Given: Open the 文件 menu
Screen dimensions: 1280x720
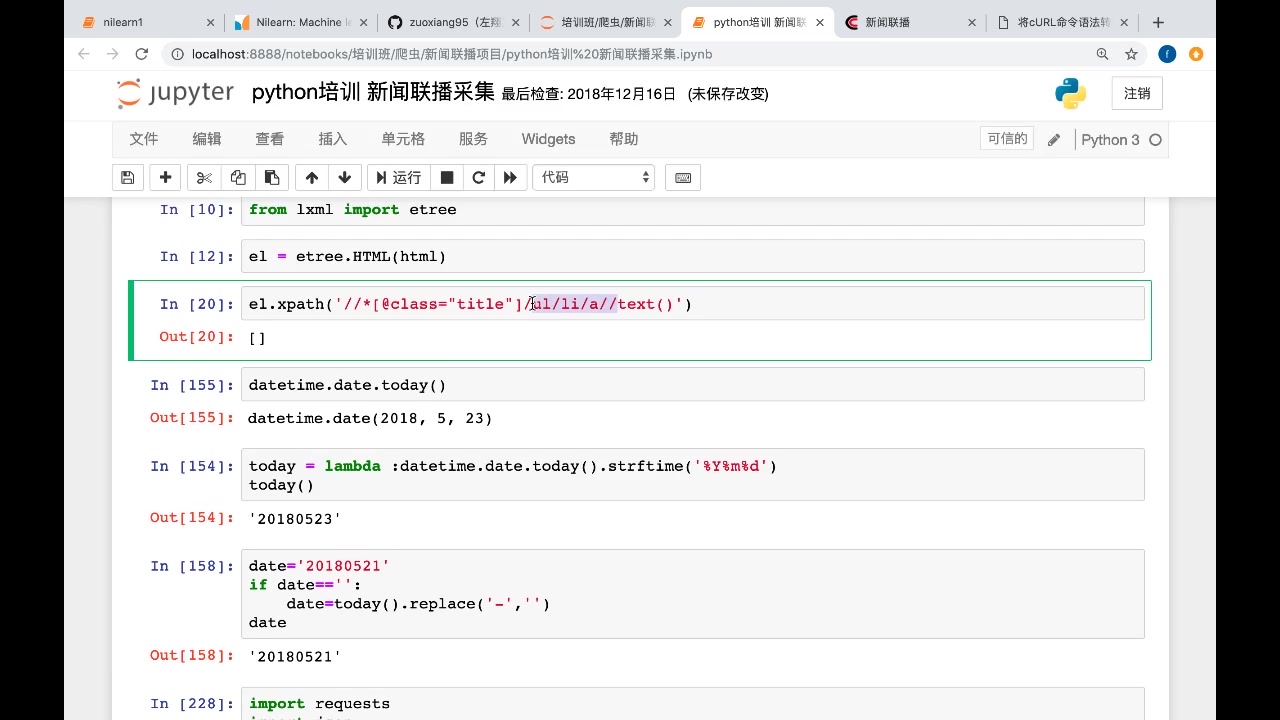Looking at the screenshot, I should 144,139.
